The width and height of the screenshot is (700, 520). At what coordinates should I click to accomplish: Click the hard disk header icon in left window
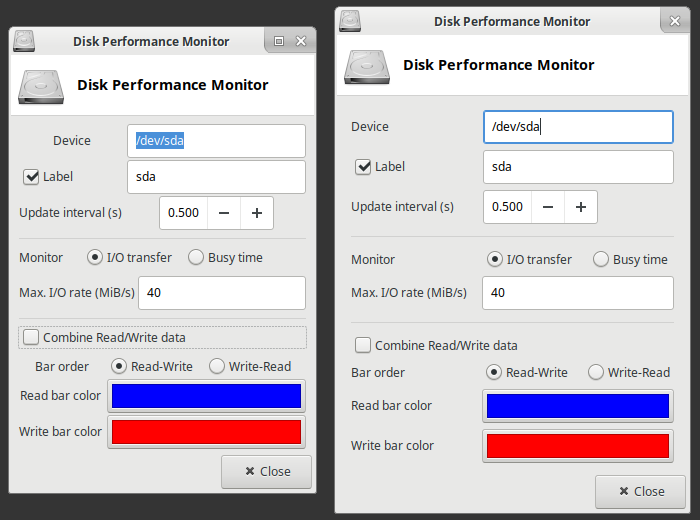coord(40,85)
